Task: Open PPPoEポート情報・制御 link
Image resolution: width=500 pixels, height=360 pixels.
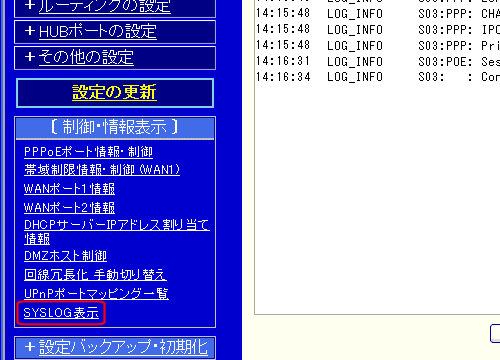Action: 88,152
